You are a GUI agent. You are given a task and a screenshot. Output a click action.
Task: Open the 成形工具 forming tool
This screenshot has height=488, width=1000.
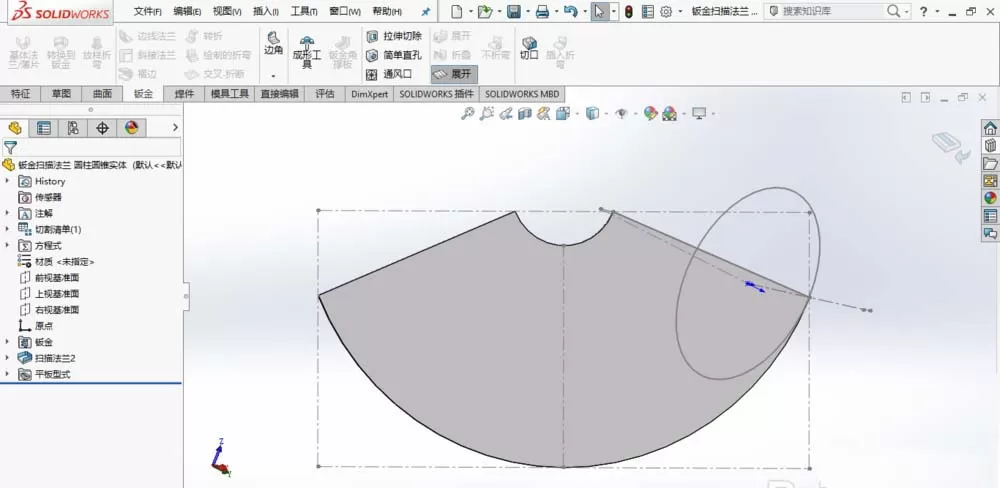click(x=307, y=52)
